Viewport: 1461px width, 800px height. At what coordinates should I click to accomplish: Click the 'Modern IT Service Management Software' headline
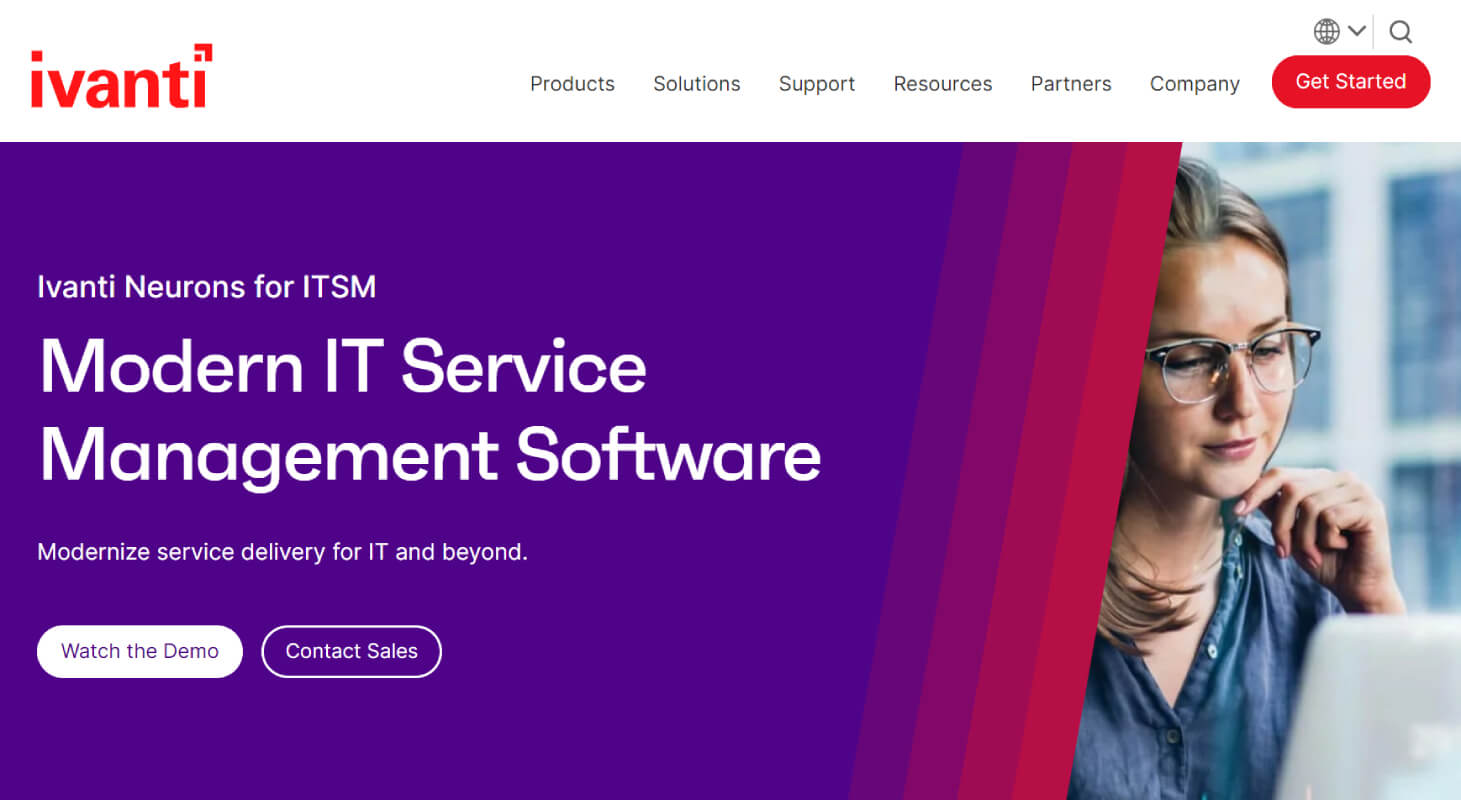click(430, 411)
